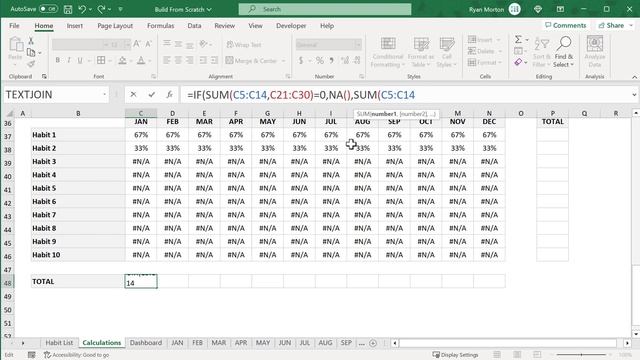Screen dimensions: 640x360
Task: Open Cell Styles dropdown
Action: point(447,52)
